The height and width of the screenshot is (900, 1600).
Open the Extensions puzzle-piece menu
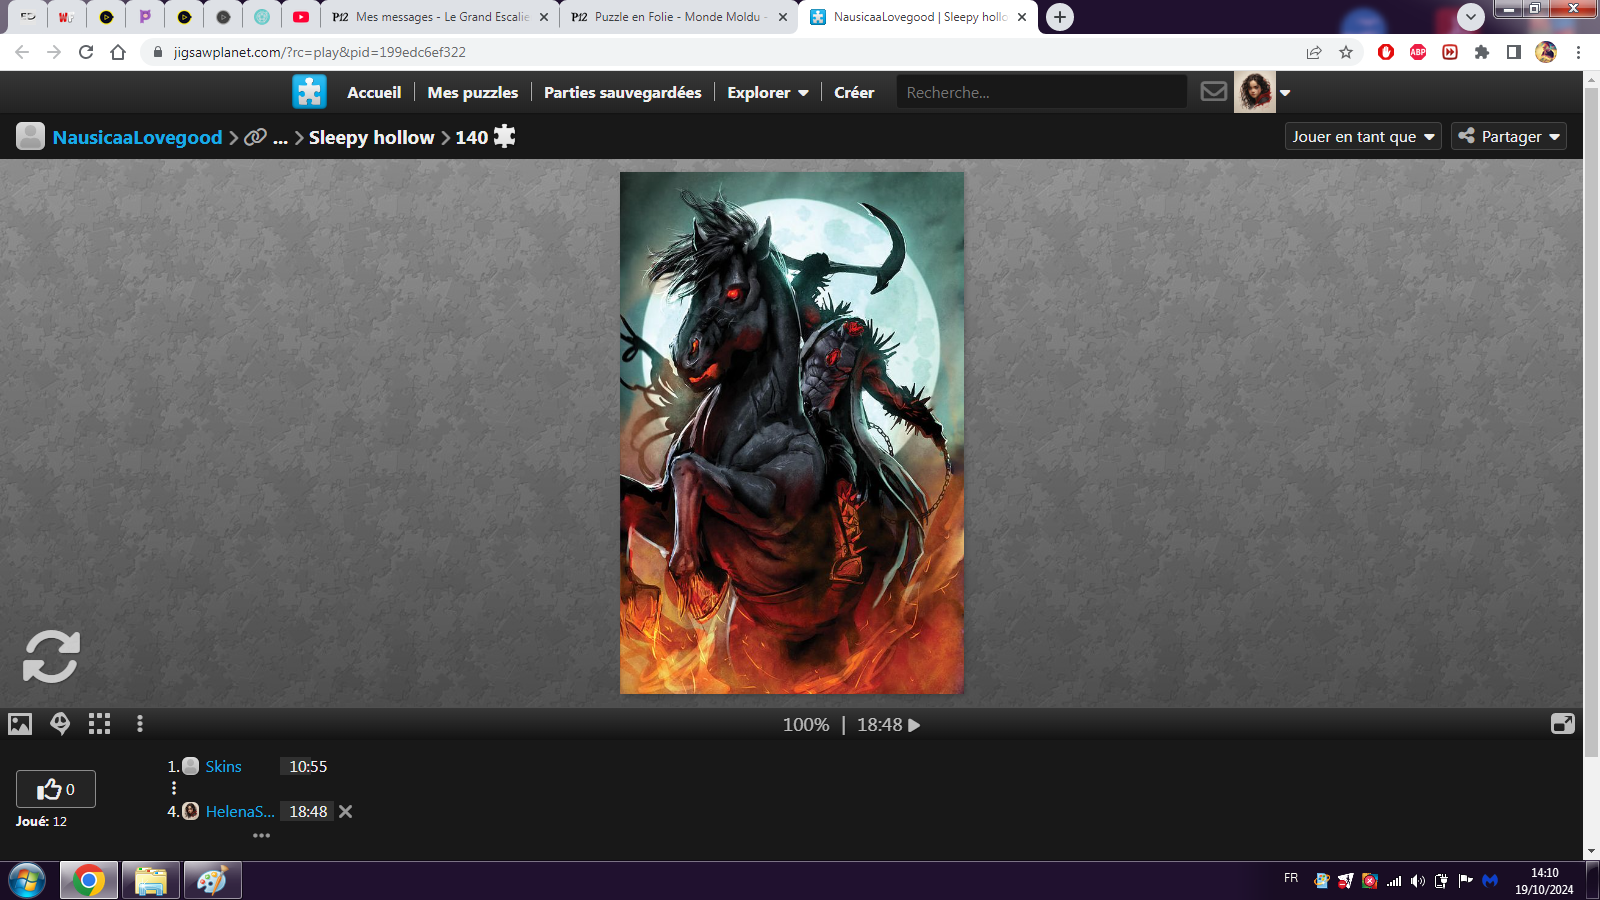1482,52
